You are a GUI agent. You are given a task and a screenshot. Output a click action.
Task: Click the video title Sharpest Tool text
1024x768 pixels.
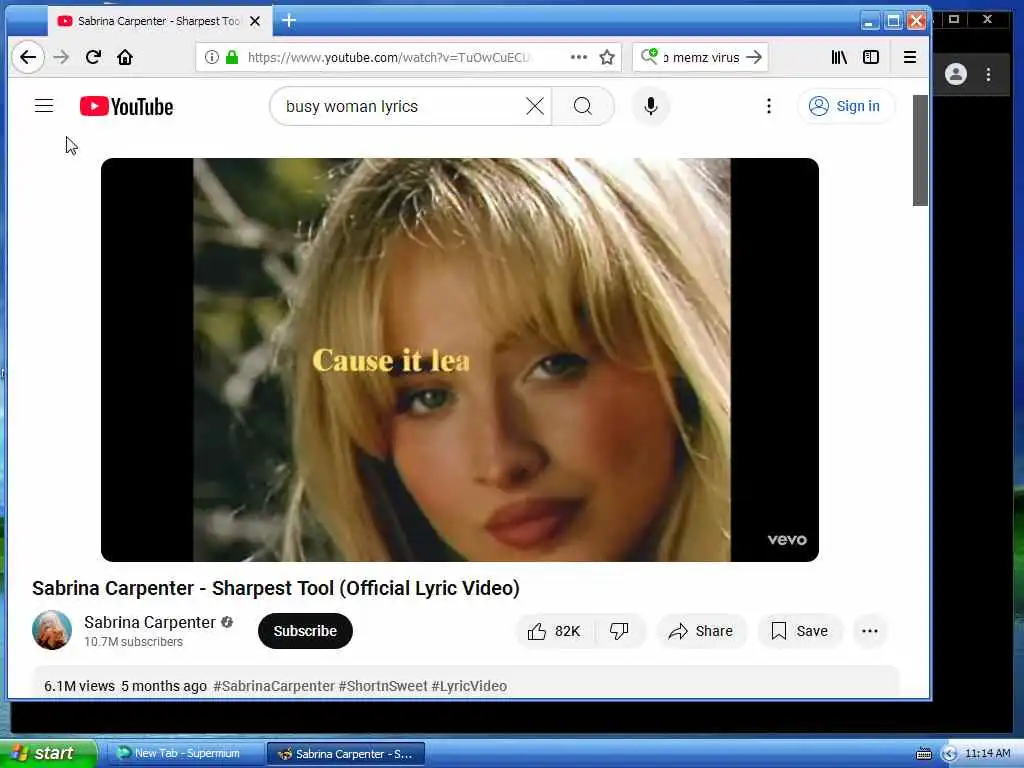point(276,588)
